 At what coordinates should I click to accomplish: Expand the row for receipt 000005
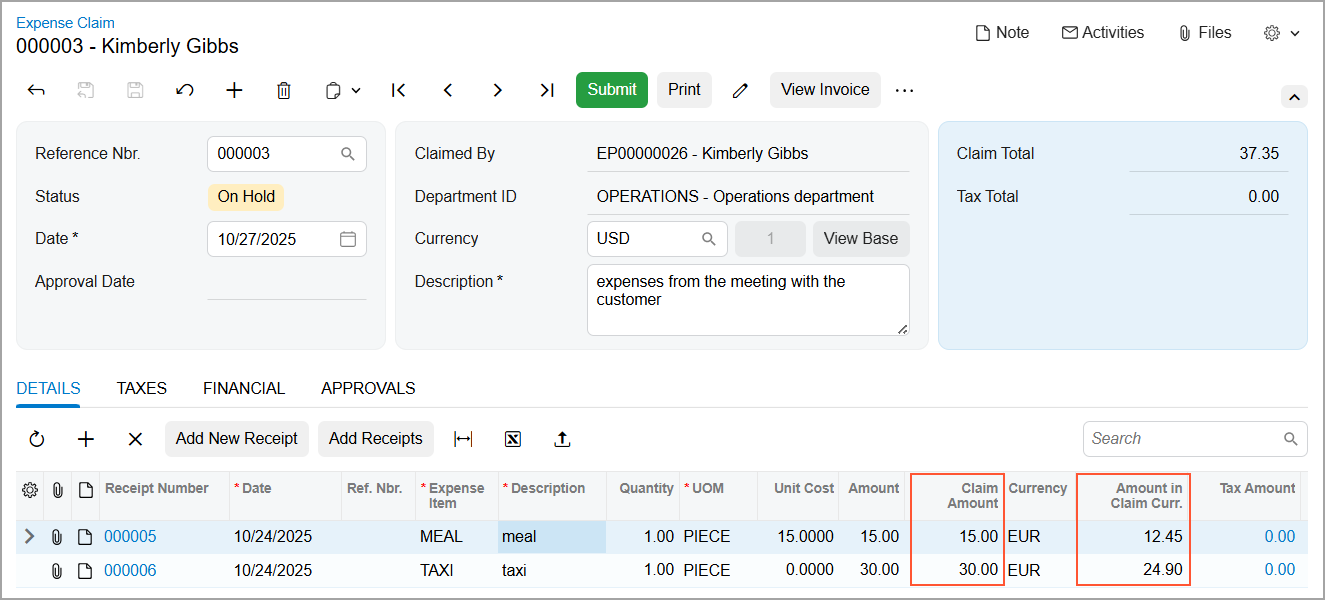click(29, 537)
